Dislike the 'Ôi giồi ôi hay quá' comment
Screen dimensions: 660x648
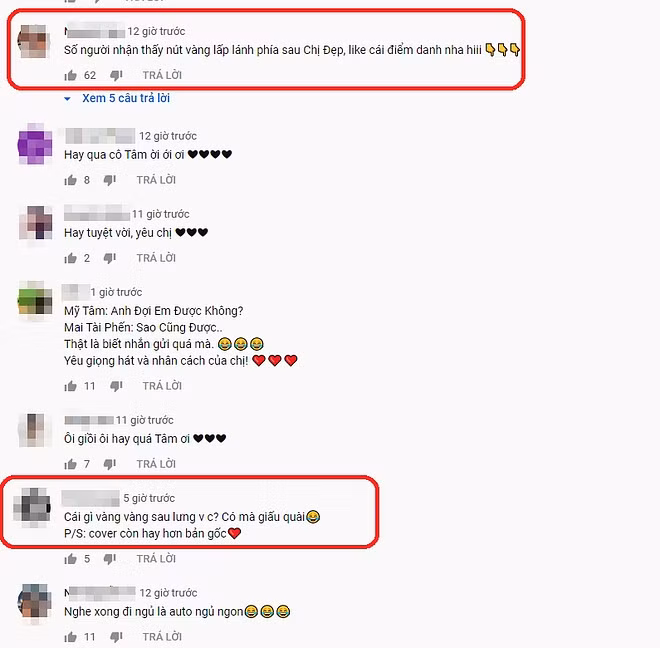pyautogui.click(x=110, y=464)
